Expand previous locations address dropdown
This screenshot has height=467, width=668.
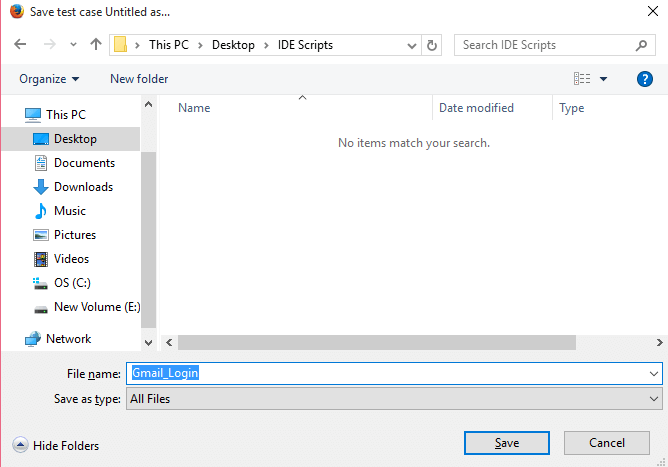(412, 45)
